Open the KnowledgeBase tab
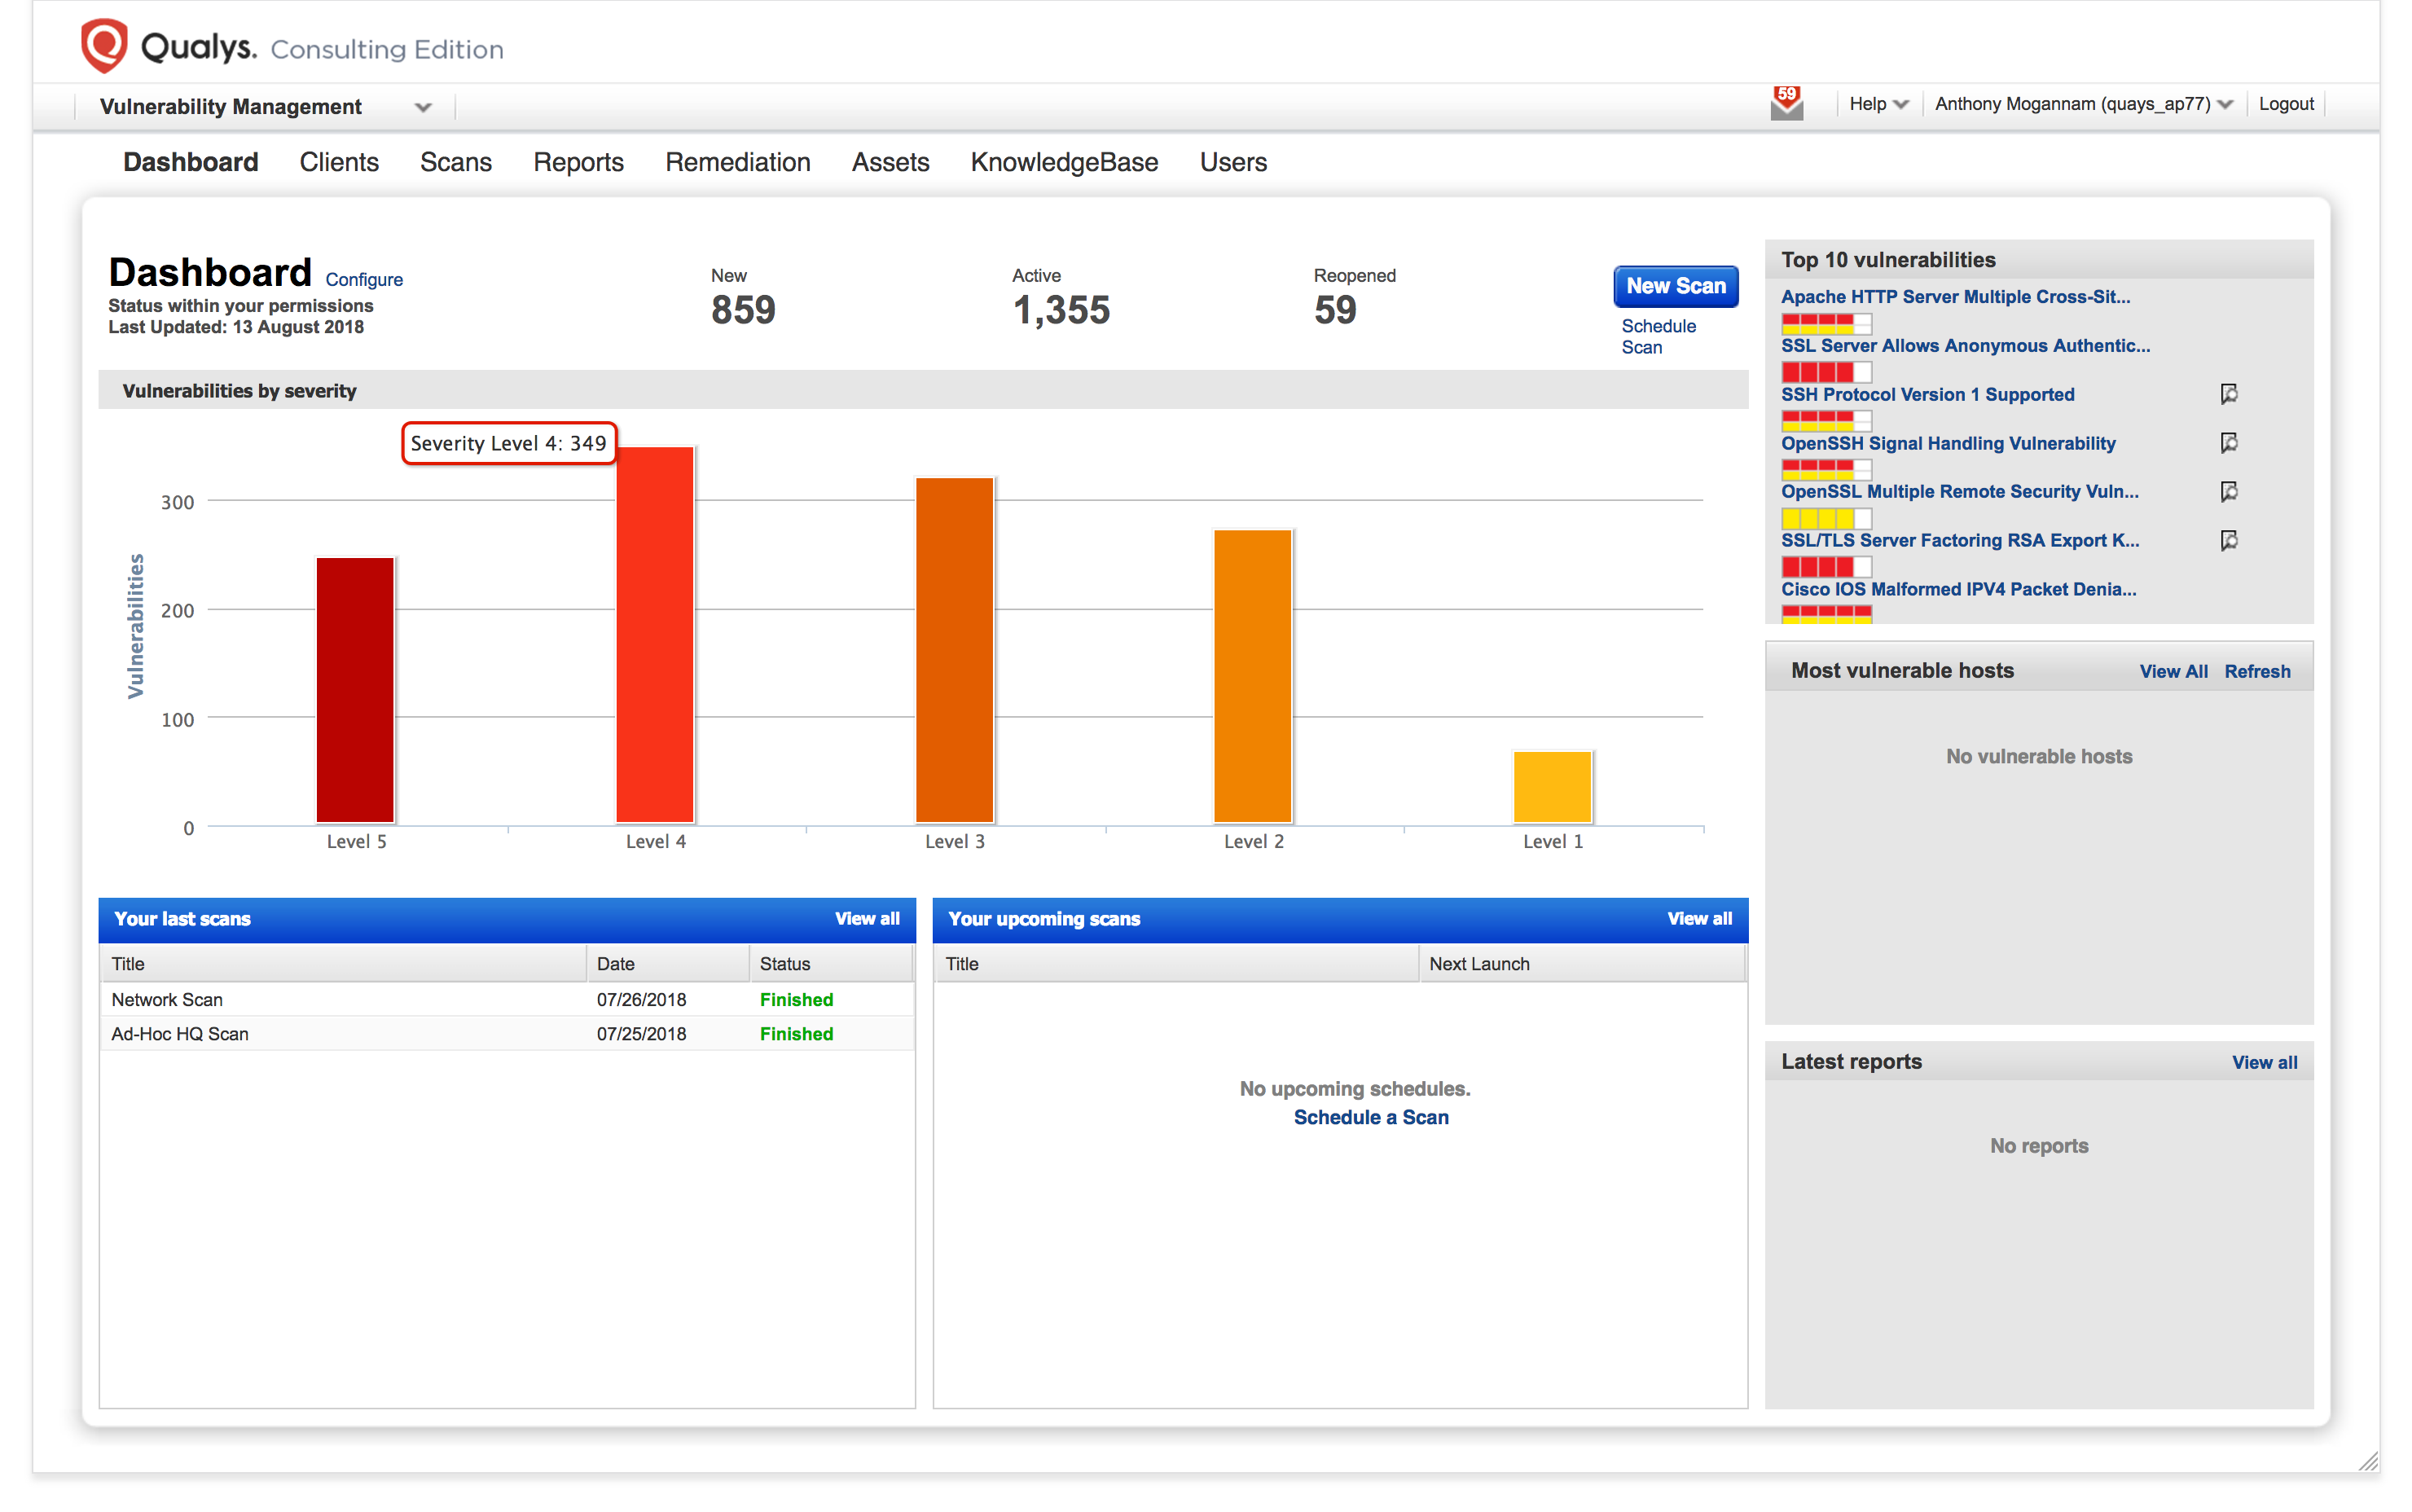Viewport: 2412px width, 1512px height. (1063, 162)
